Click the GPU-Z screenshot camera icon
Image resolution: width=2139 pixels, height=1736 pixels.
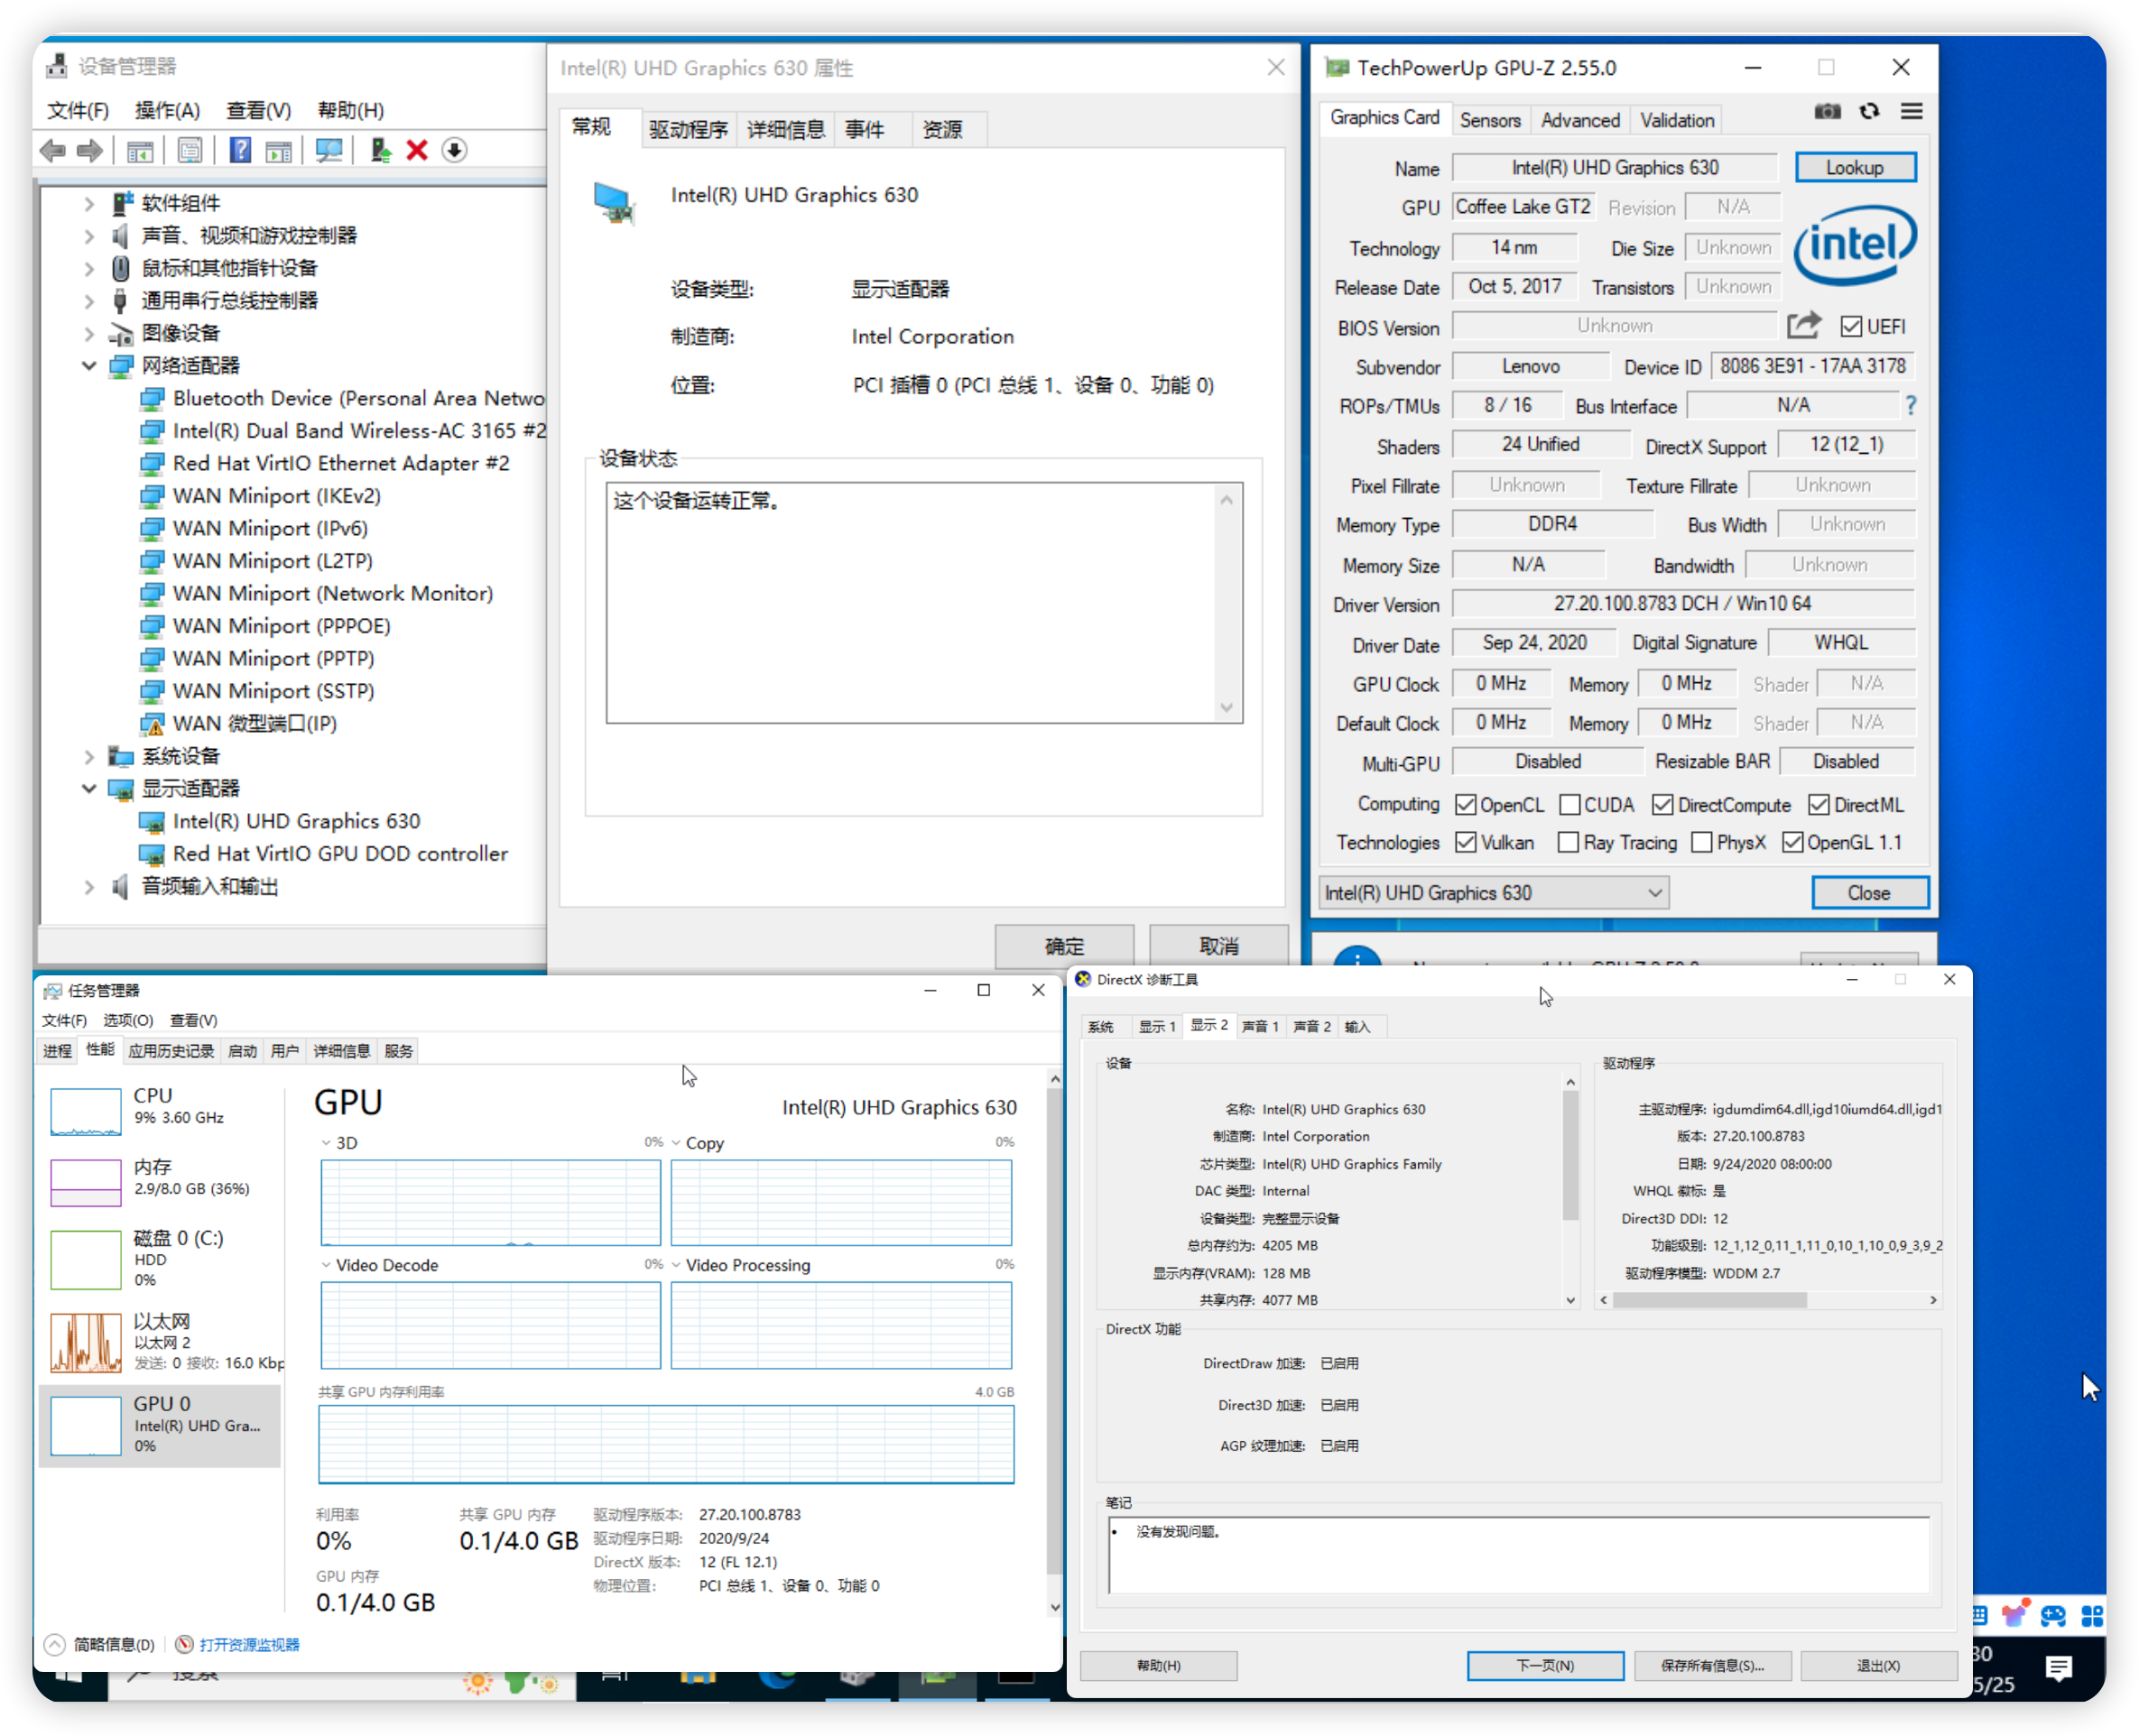pos(1828,112)
